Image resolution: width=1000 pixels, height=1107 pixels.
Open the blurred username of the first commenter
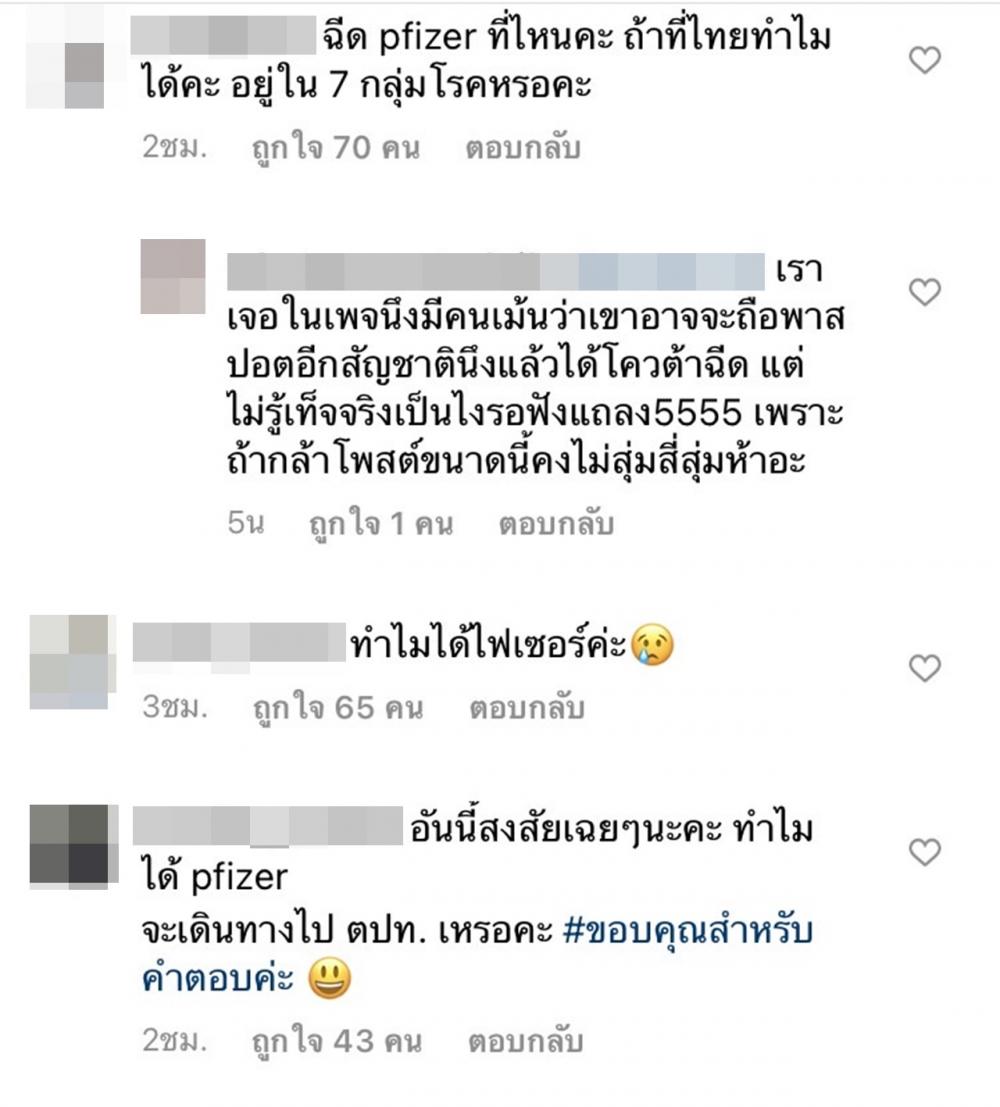223,37
